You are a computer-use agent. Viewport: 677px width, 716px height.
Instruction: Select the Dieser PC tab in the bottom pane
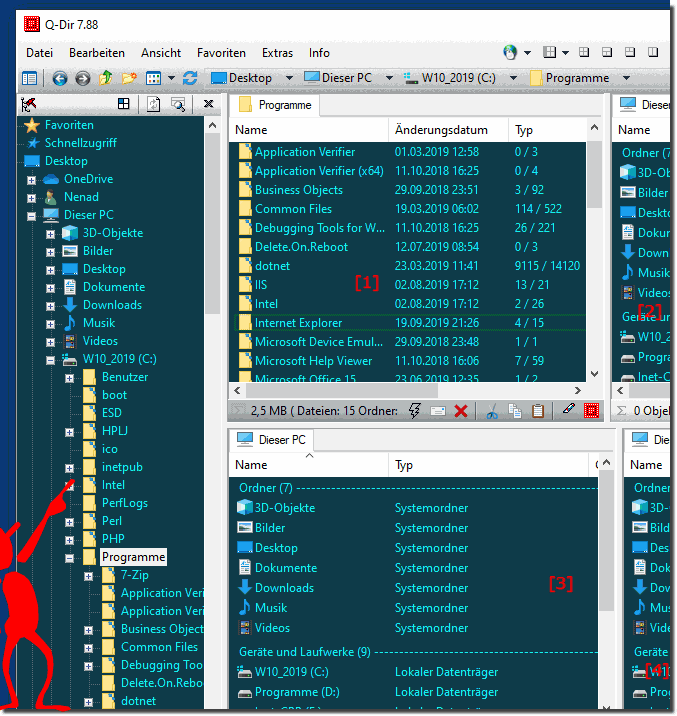pyautogui.click(x=272, y=440)
